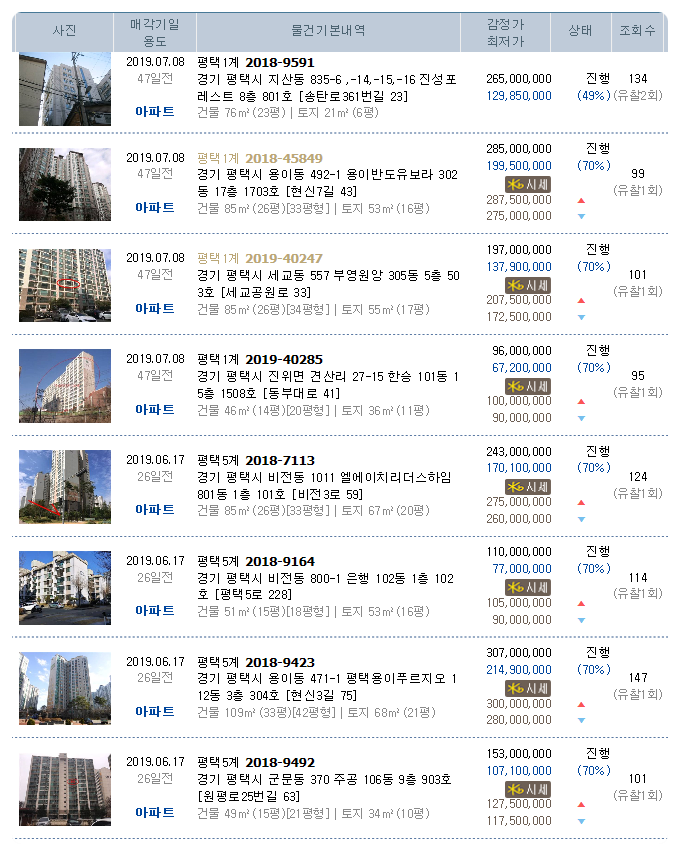The width and height of the screenshot is (680, 856).
Task: Select address 진위면 견산리 27-15 한승 text
Action: click(x=328, y=385)
